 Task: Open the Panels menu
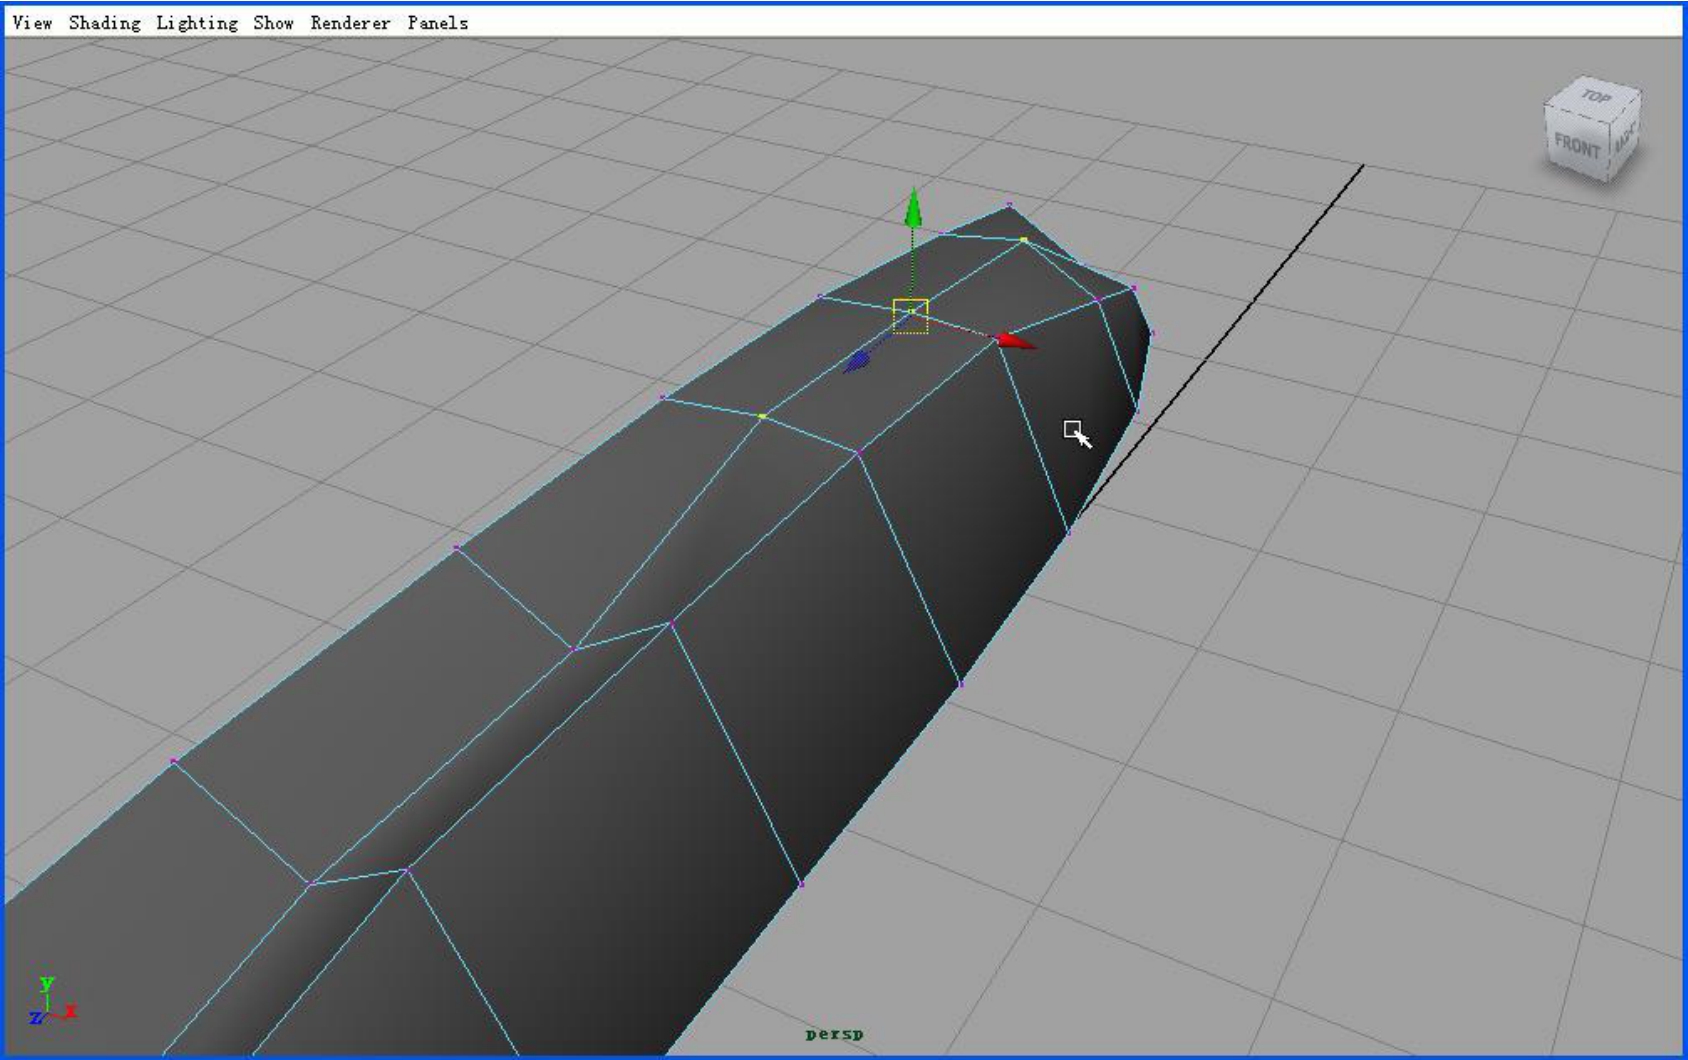pyautogui.click(x=437, y=22)
